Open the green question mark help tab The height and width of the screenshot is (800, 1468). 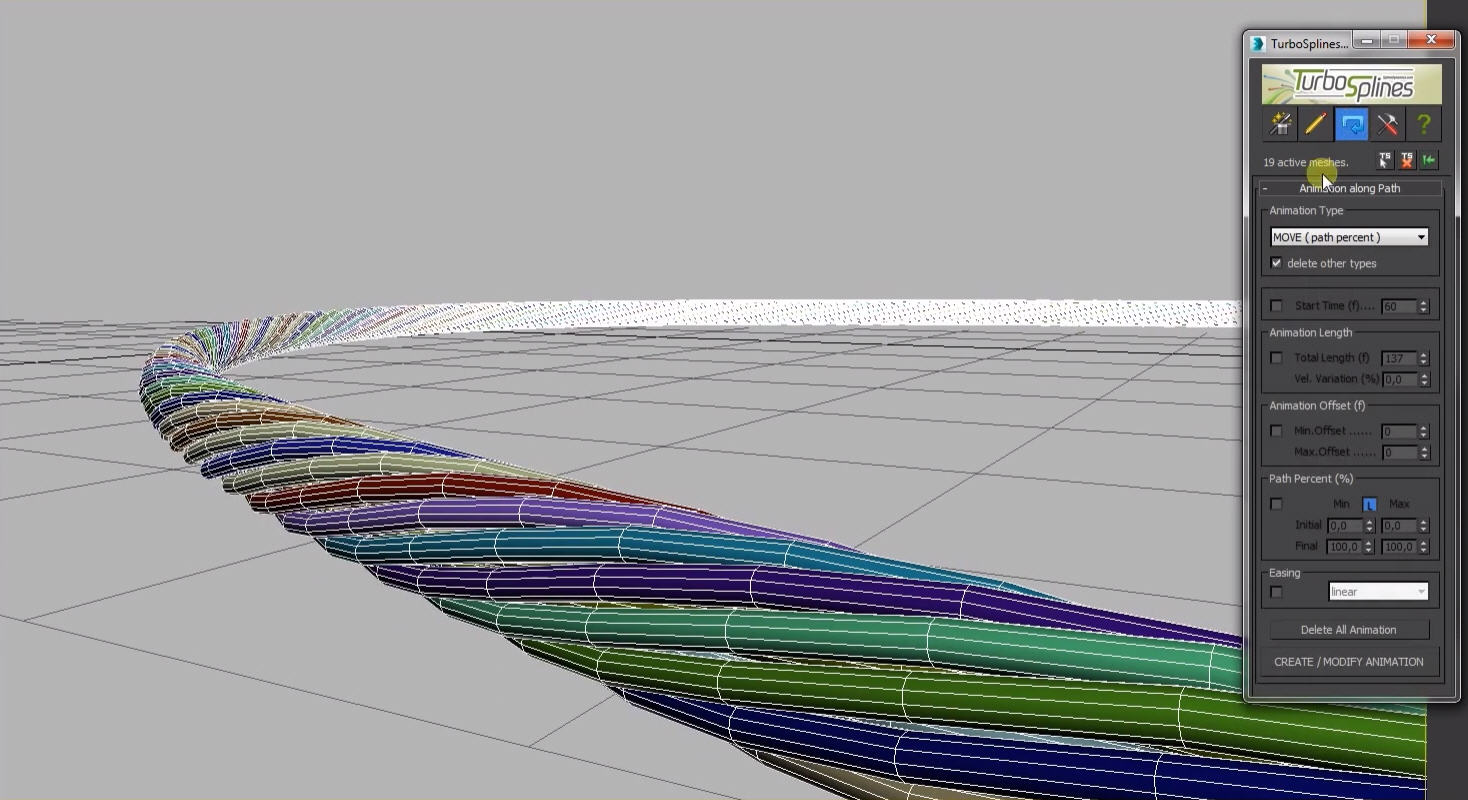click(x=1424, y=124)
